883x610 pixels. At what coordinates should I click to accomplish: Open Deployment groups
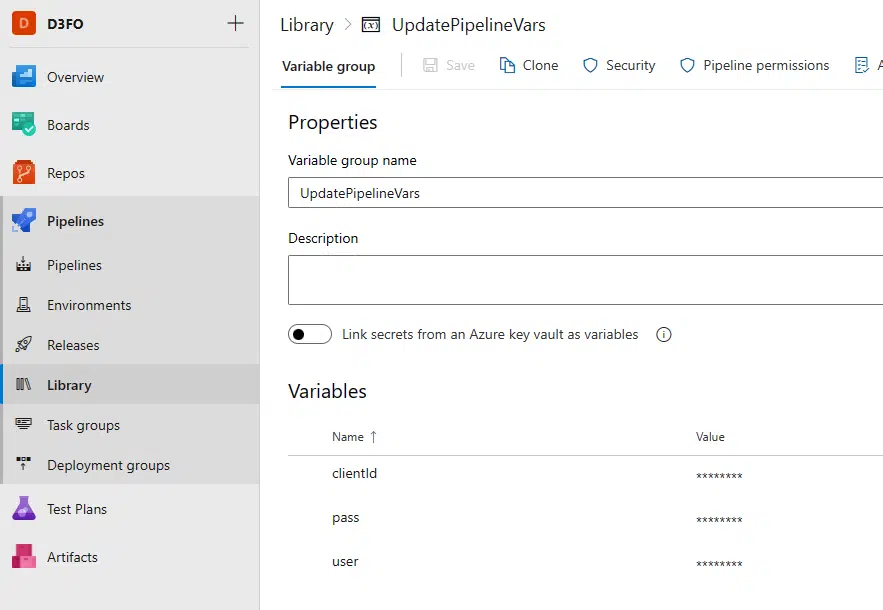click(109, 465)
